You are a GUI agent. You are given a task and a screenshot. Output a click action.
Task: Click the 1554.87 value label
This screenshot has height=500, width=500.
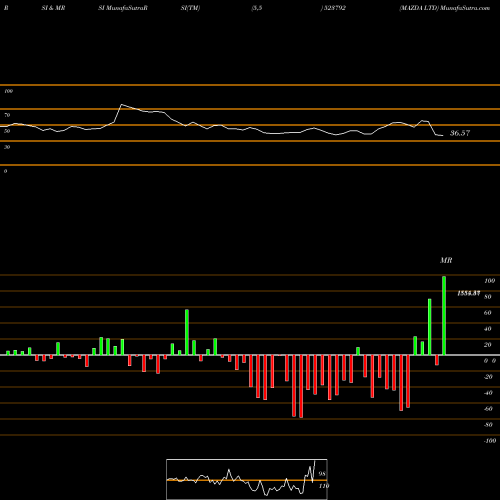pyautogui.click(x=468, y=293)
